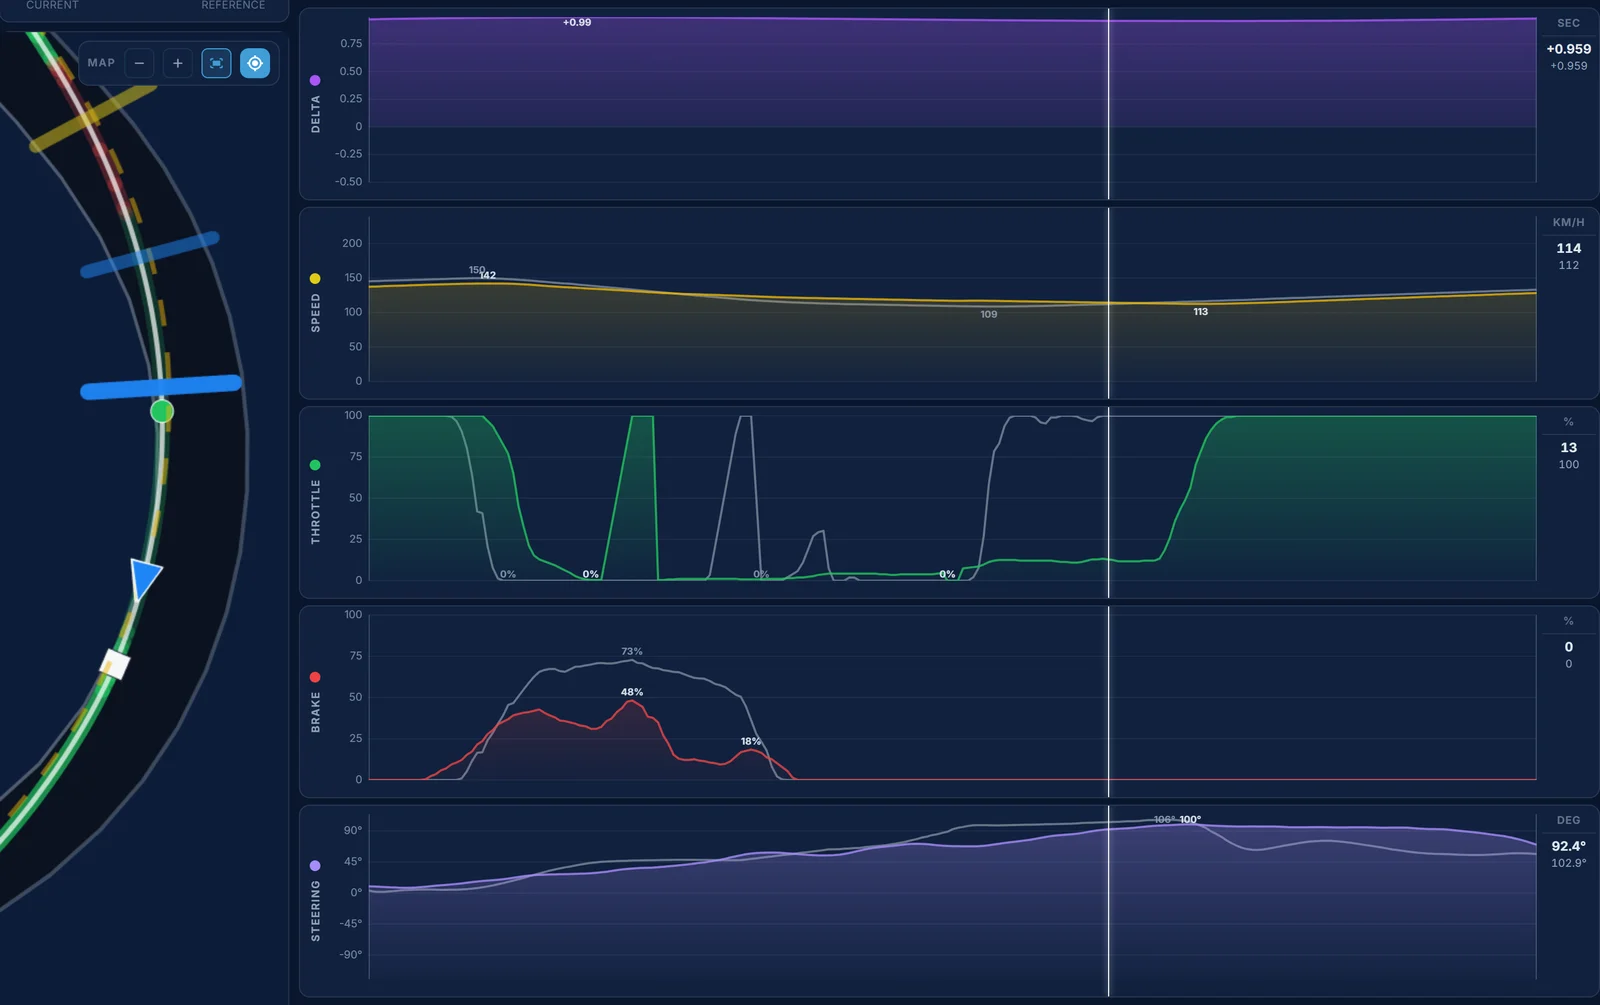Click the 92.4° steering readout
The image size is (1600, 1005).
tap(1568, 846)
